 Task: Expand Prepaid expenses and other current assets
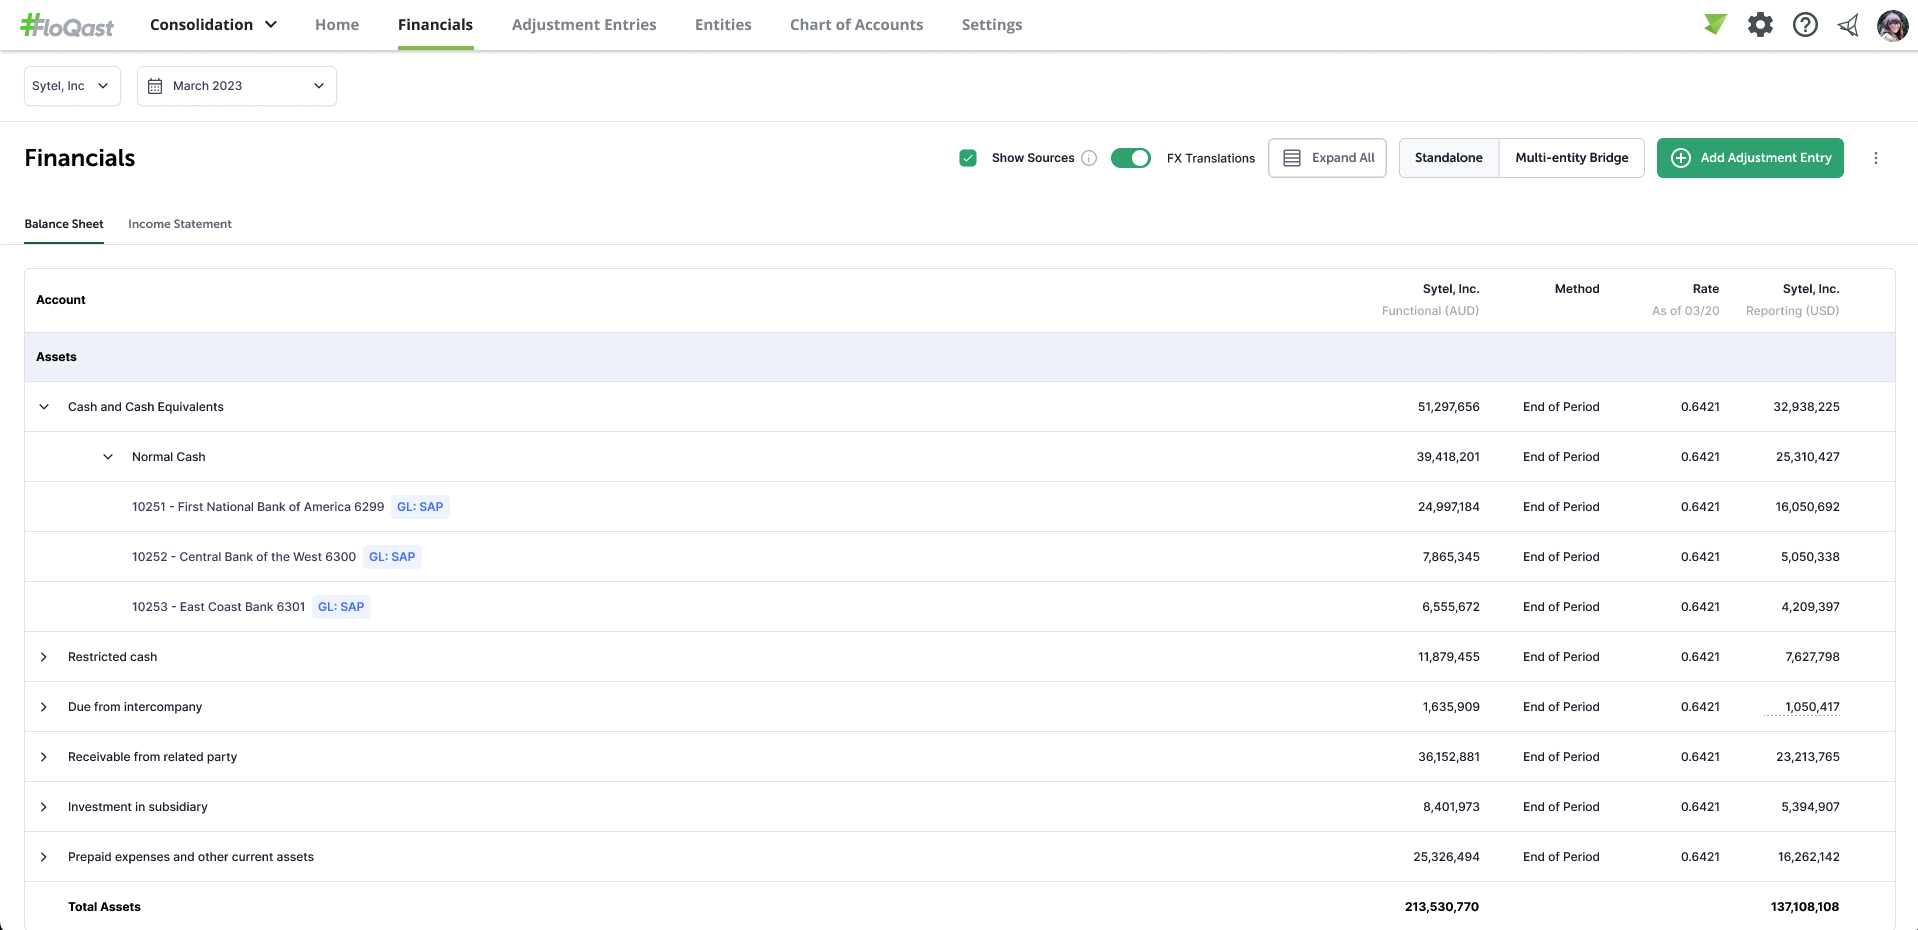(x=44, y=857)
